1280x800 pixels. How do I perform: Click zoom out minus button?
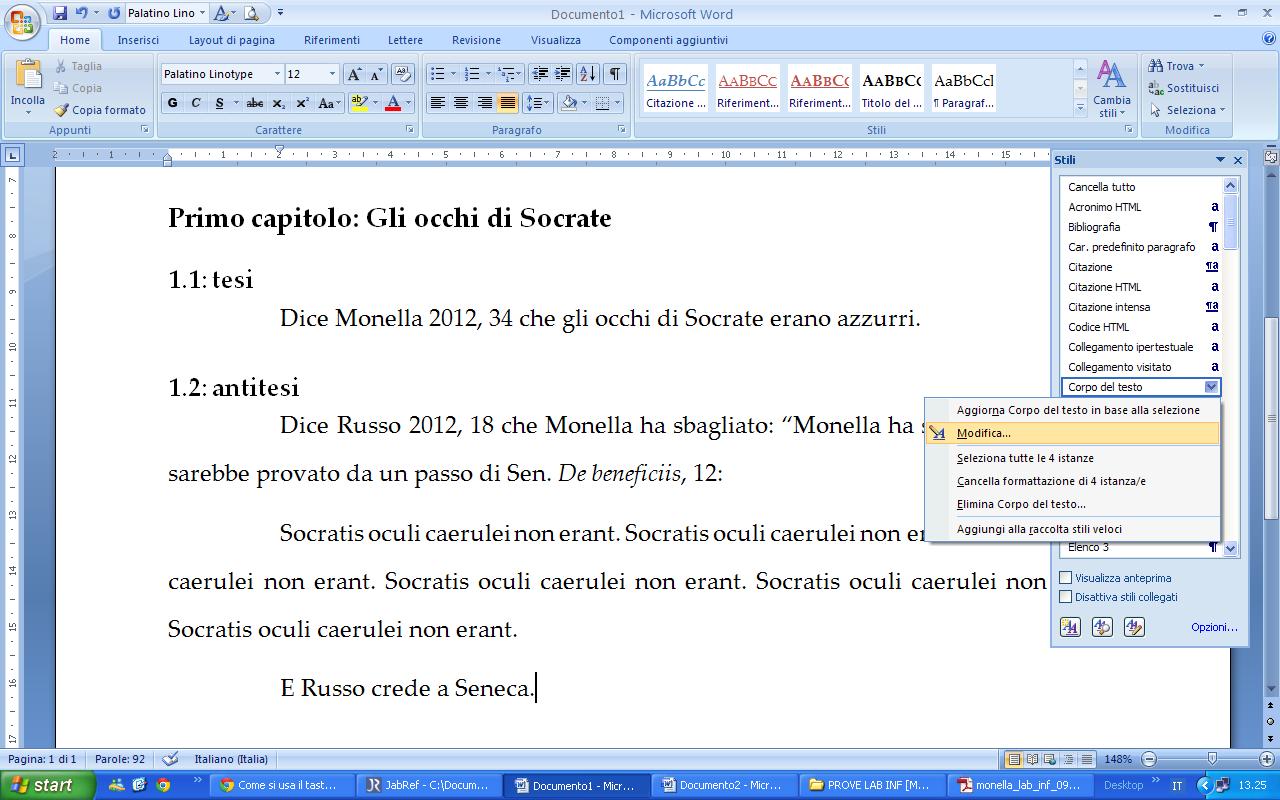coord(1149,759)
